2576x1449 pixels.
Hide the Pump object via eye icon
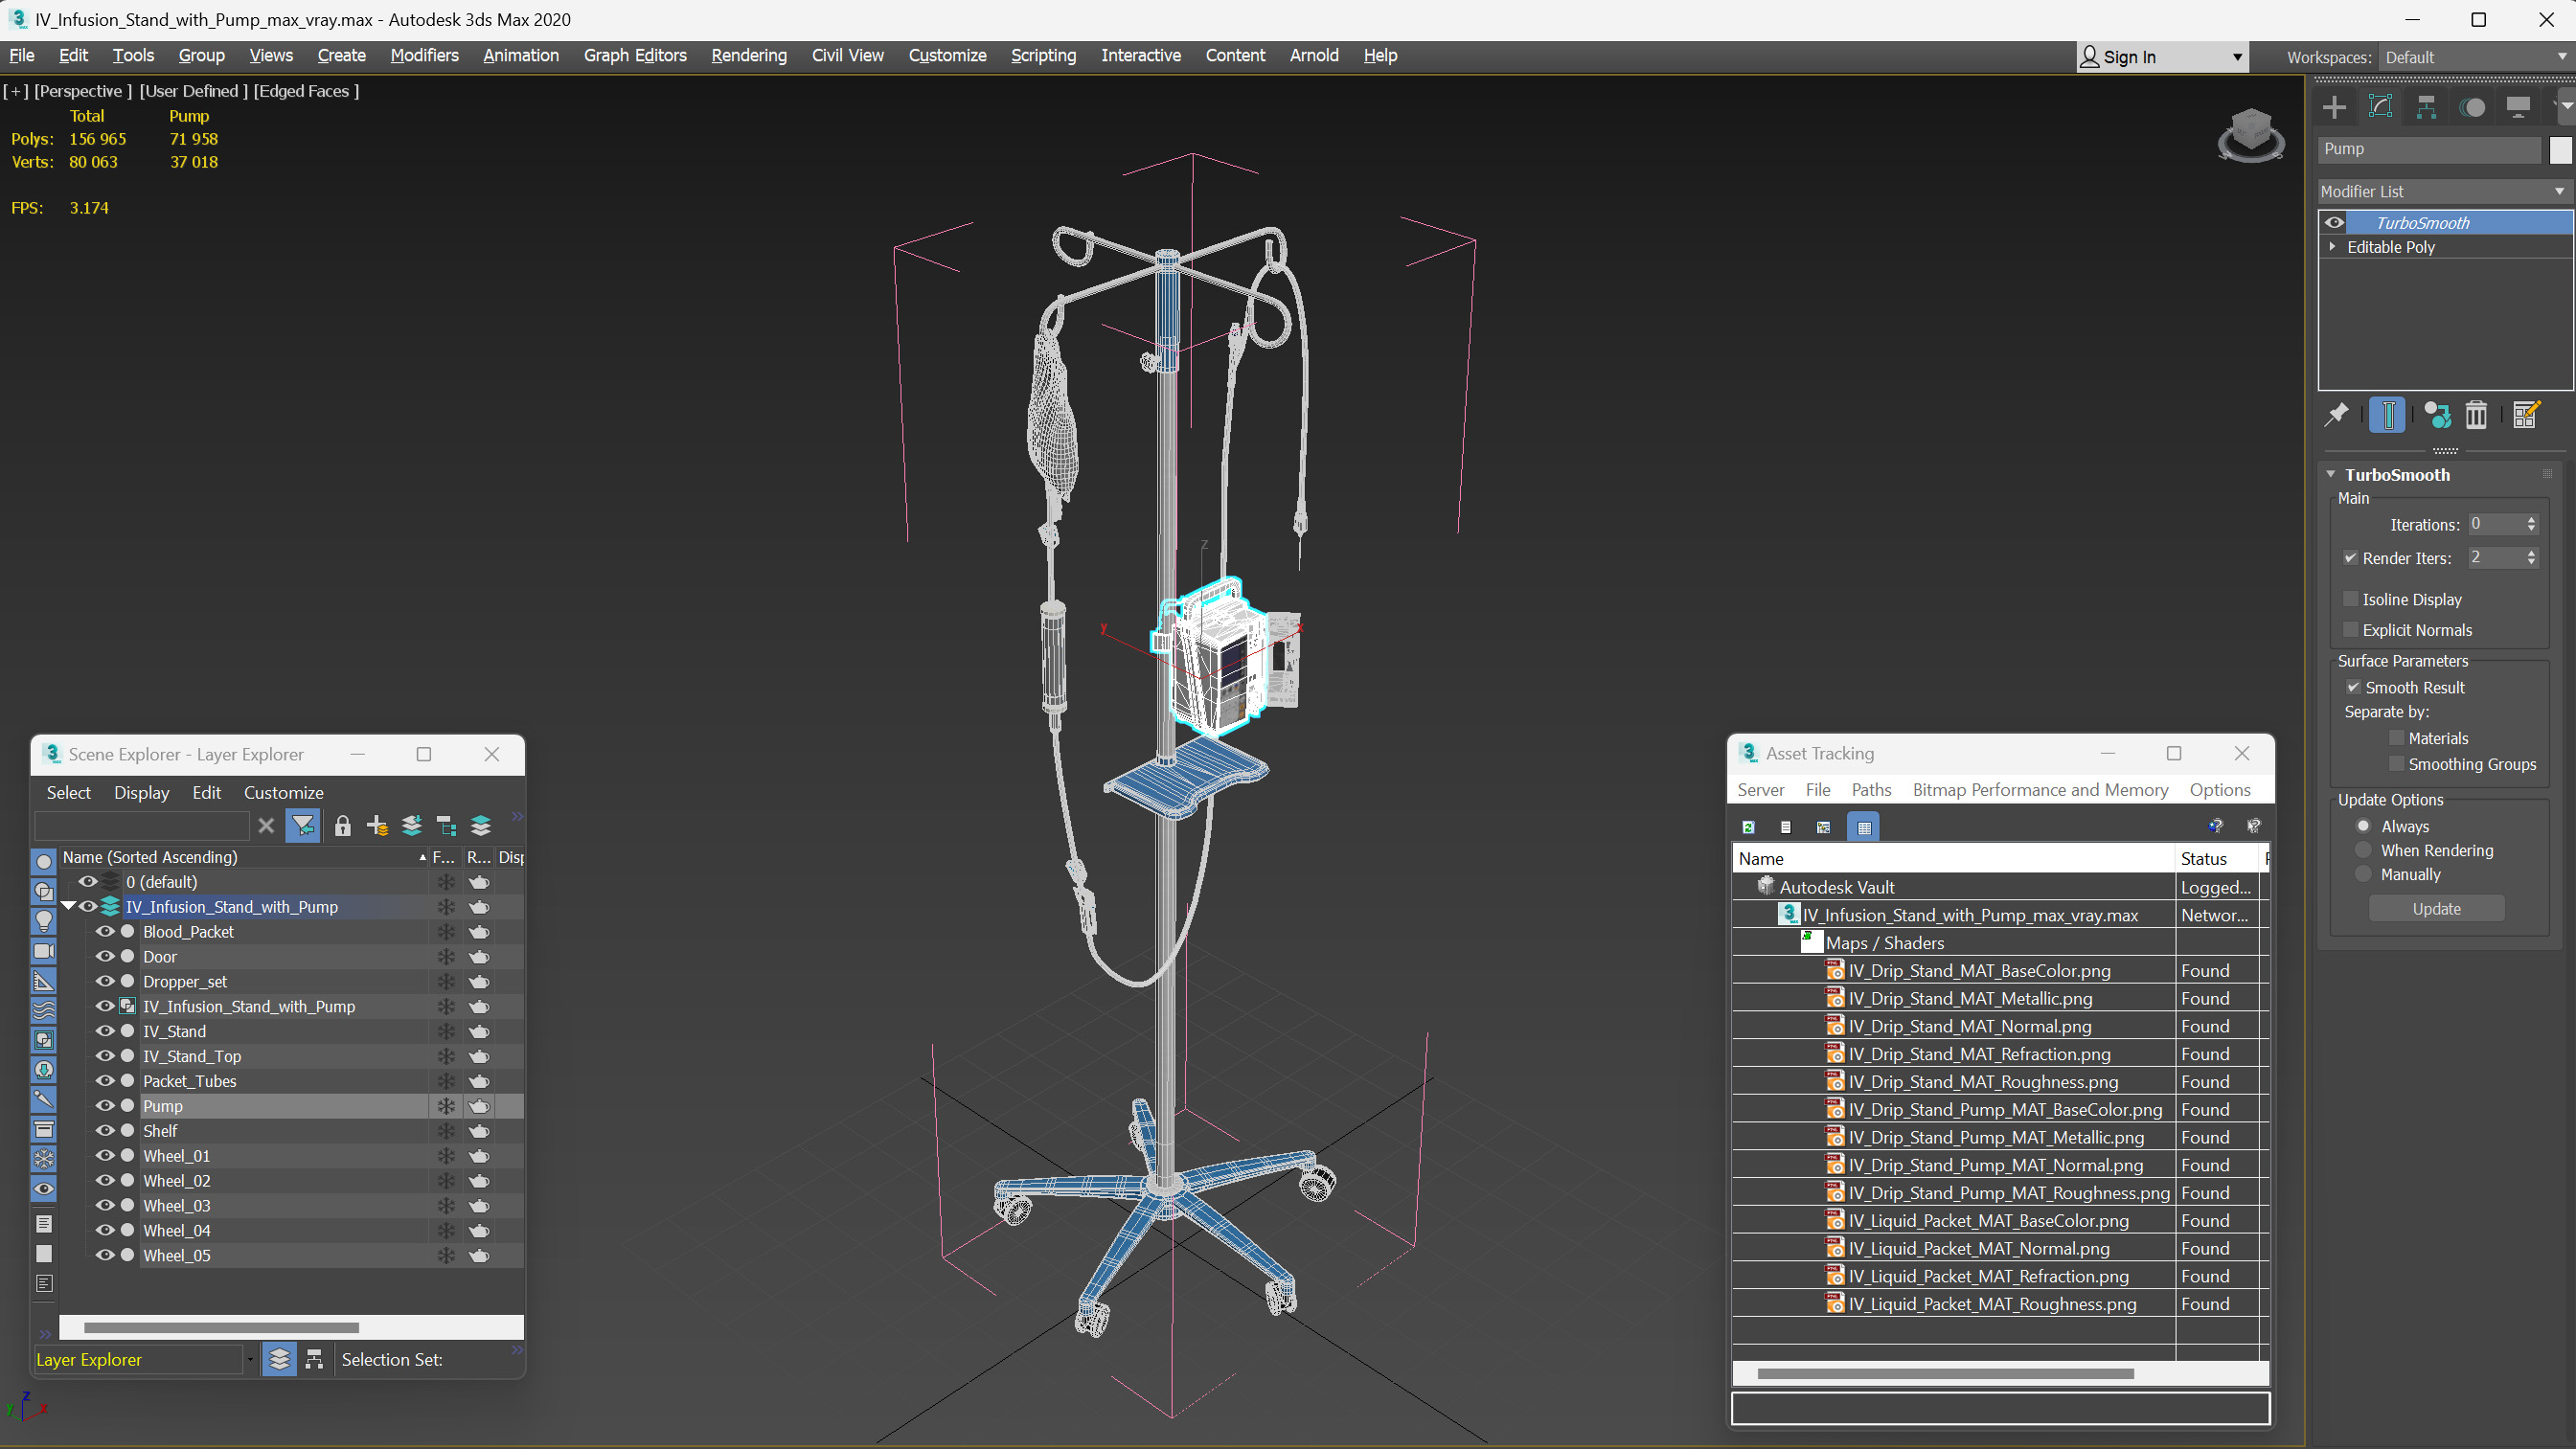click(104, 1105)
